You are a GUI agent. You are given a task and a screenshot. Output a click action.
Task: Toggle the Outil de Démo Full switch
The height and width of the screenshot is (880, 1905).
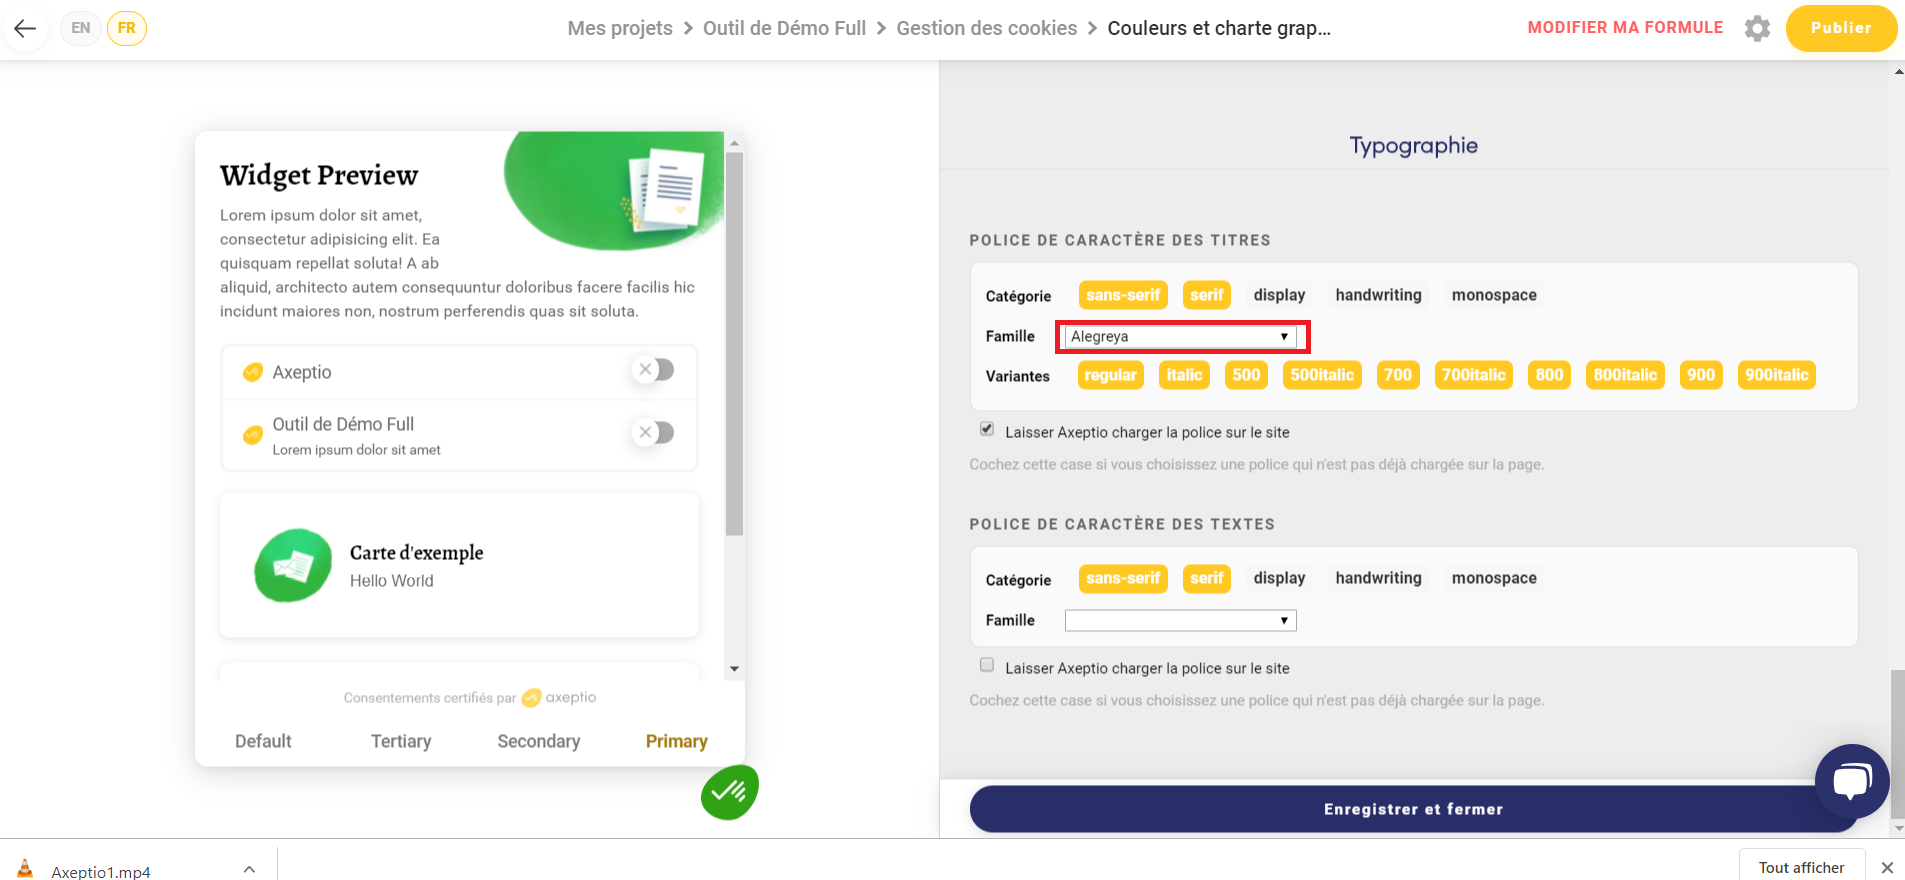coord(654,432)
